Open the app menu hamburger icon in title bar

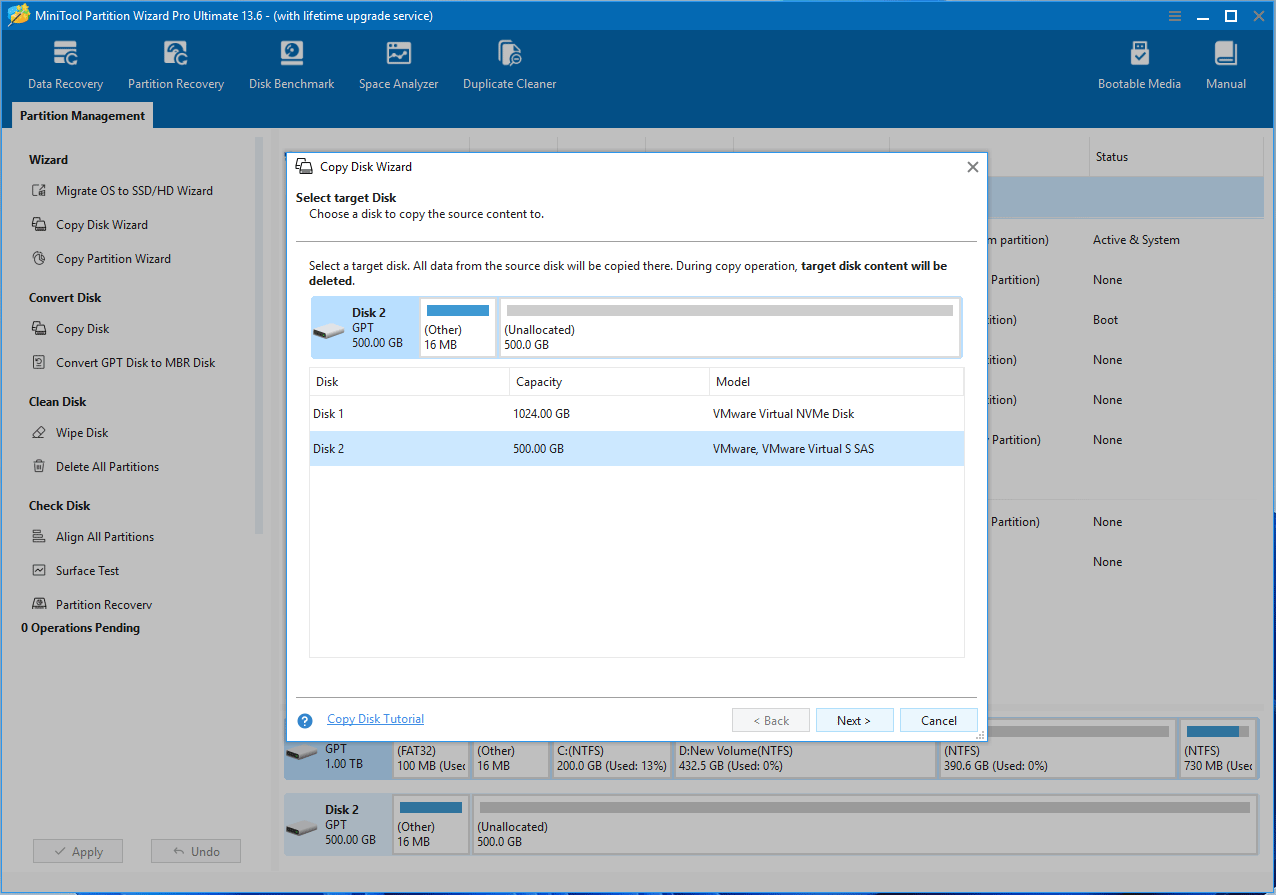[1176, 16]
